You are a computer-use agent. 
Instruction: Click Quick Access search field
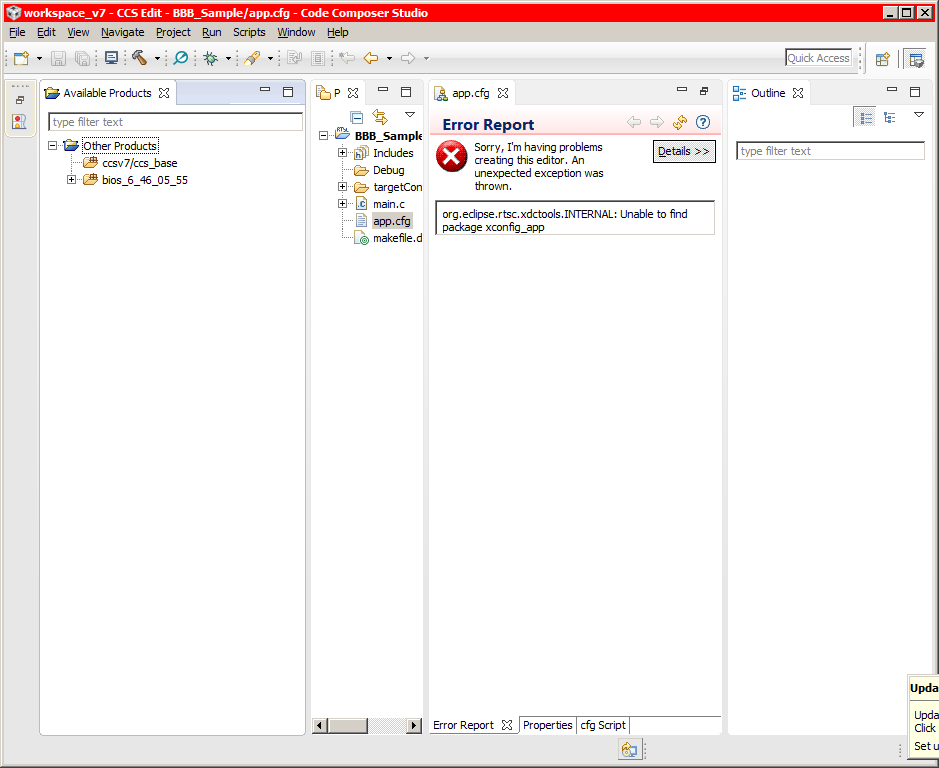tap(818, 58)
